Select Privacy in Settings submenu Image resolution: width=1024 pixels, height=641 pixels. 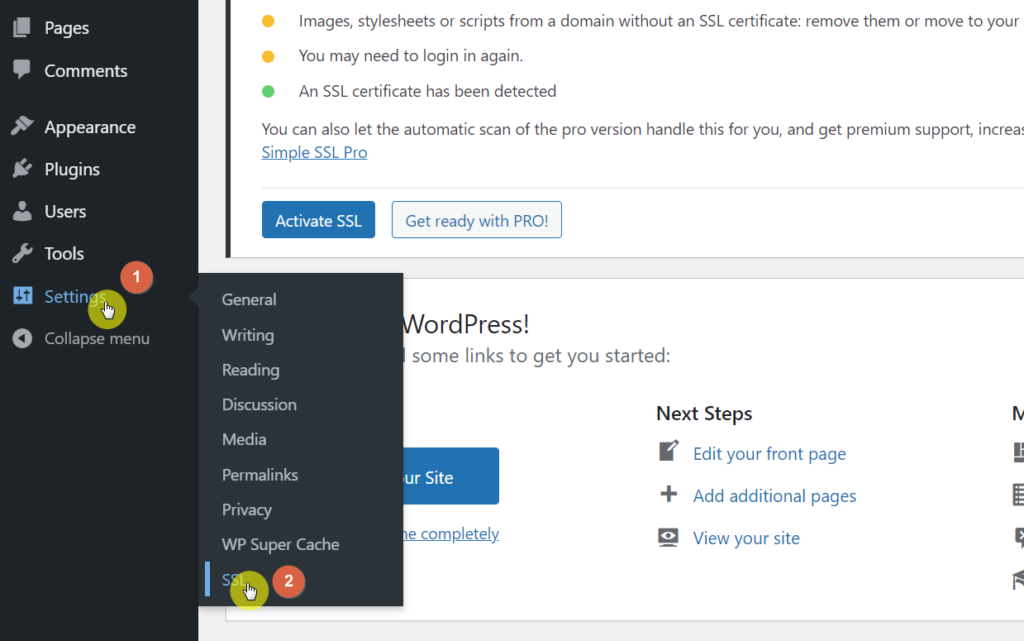coord(246,509)
